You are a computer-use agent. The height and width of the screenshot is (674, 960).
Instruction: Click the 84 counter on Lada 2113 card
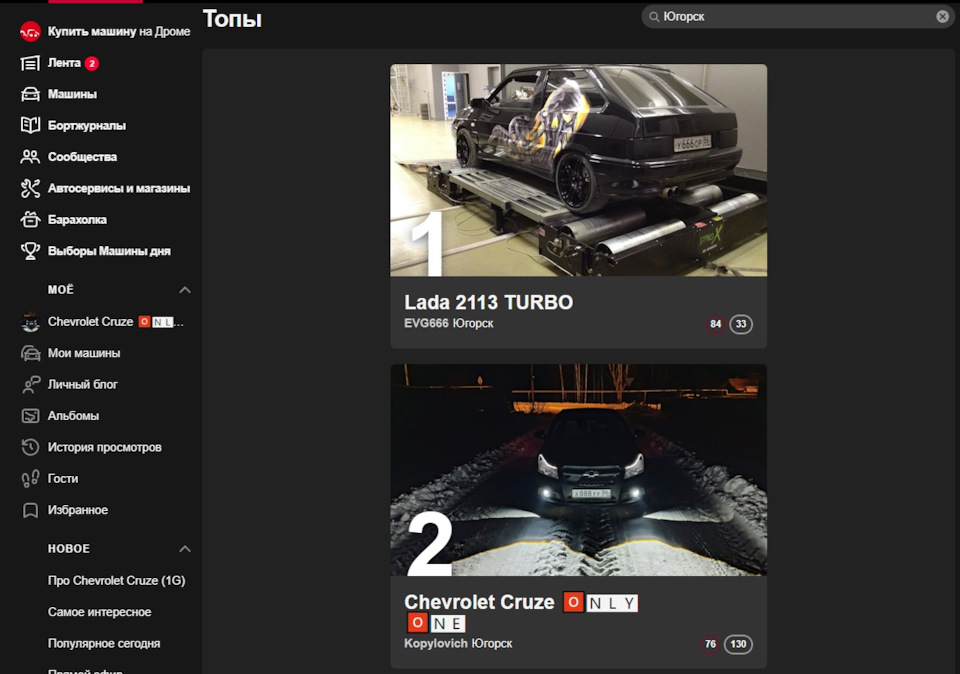715,324
